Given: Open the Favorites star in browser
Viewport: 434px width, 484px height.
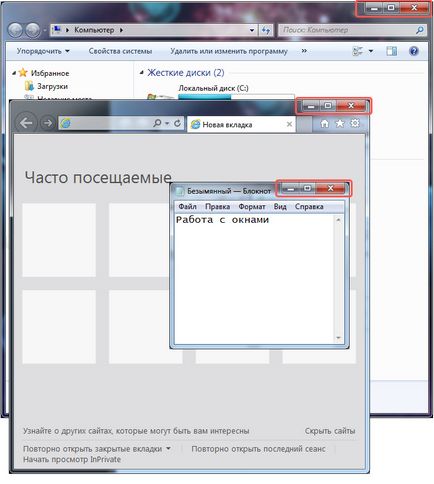Looking at the screenshot, I should click(340, 123).
